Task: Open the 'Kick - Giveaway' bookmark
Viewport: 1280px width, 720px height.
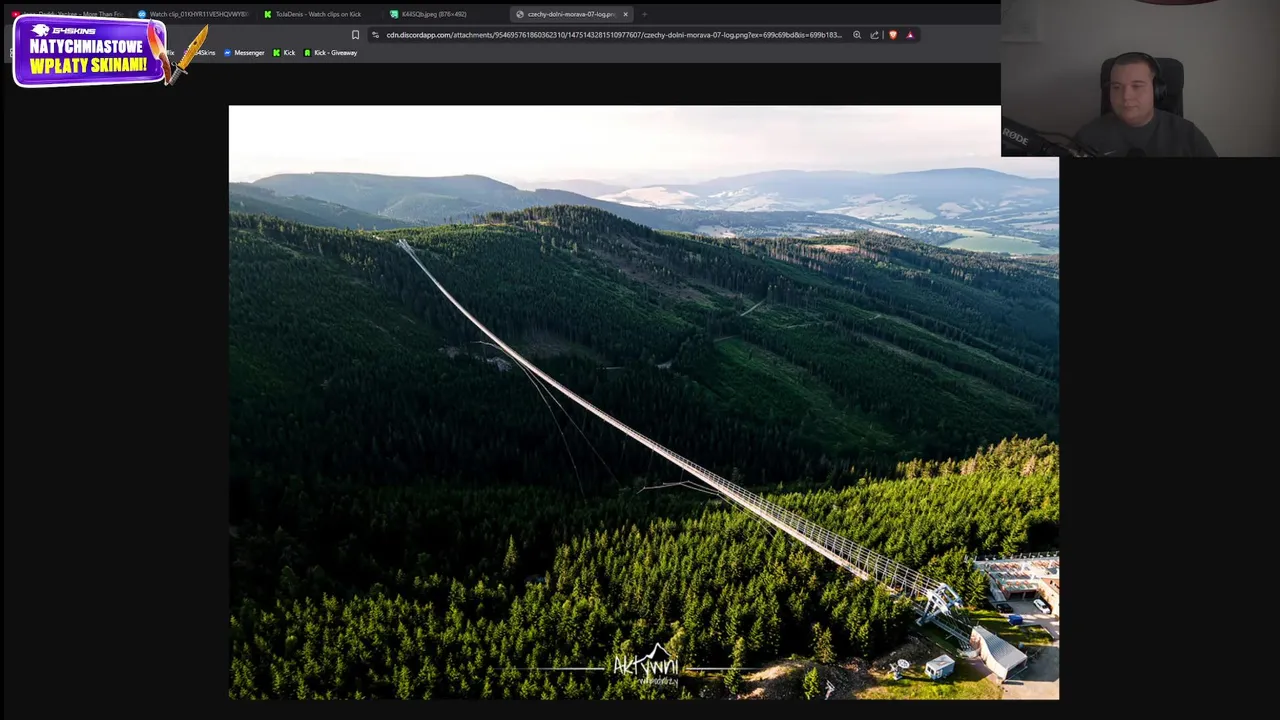Action: pos(331,53)
